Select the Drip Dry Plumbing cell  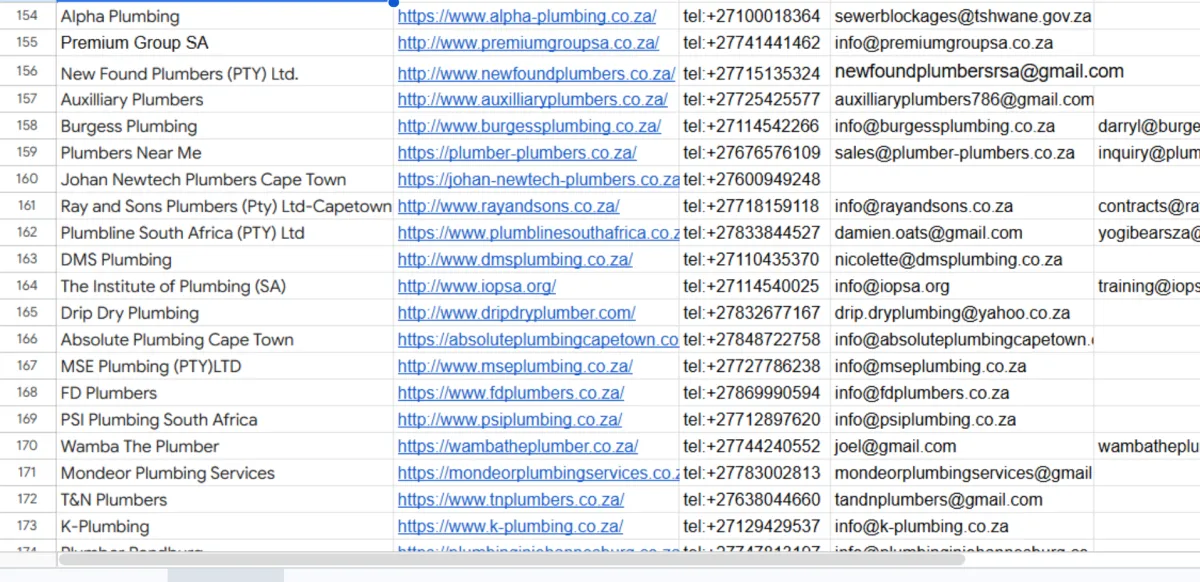pos(225,313)
